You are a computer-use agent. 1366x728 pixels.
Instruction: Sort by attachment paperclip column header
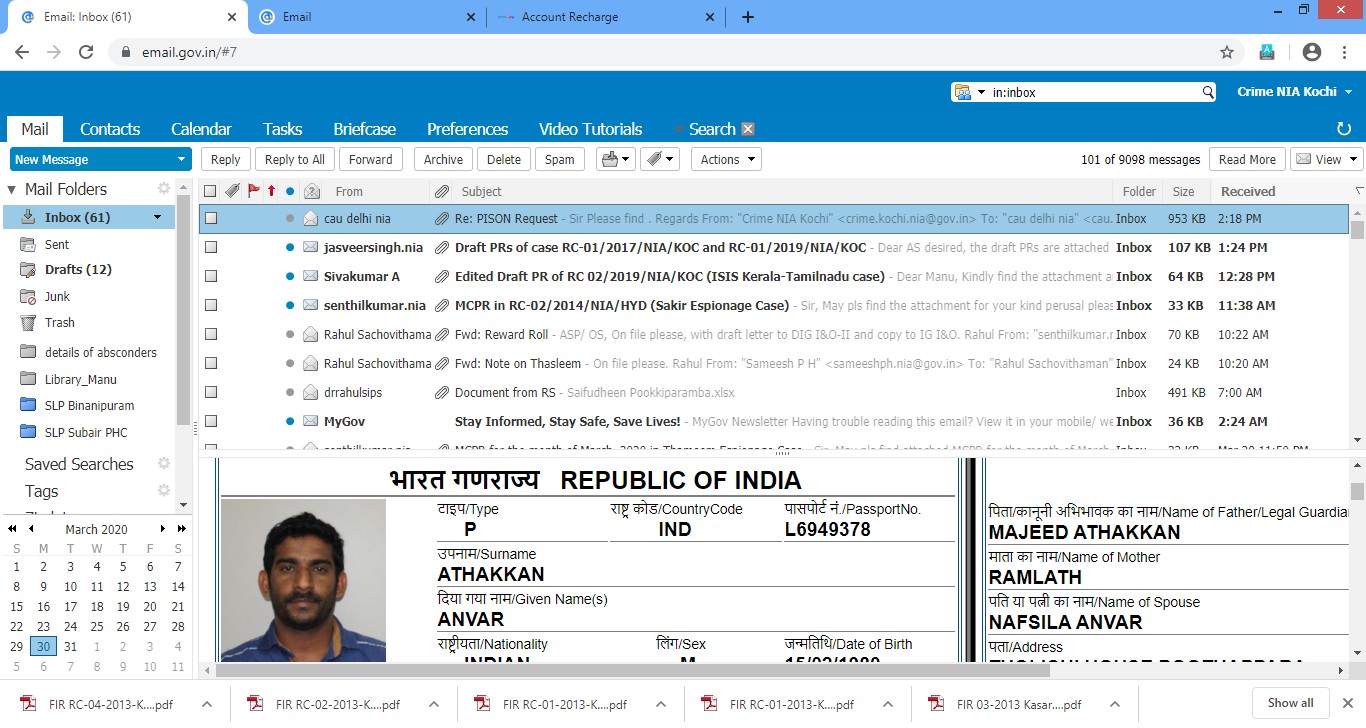coord(441,191)
